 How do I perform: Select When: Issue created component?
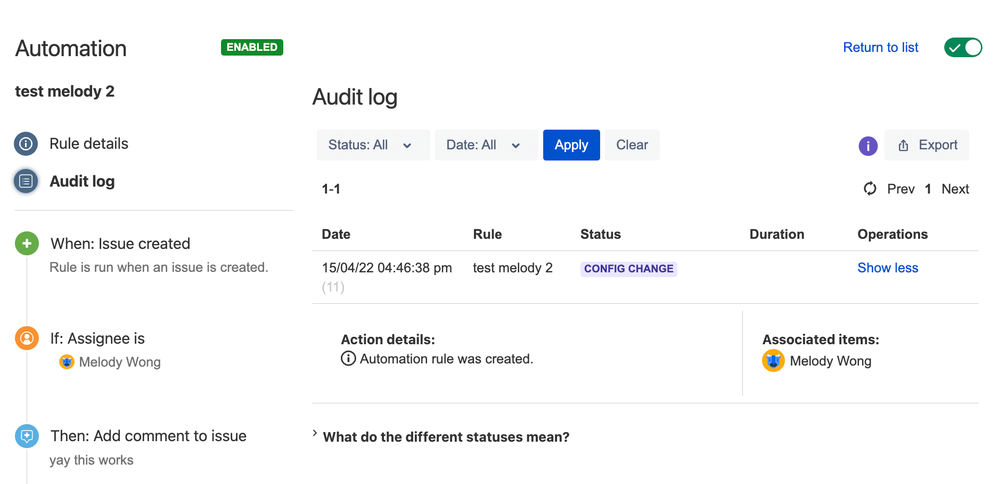(x=120, y=244)
